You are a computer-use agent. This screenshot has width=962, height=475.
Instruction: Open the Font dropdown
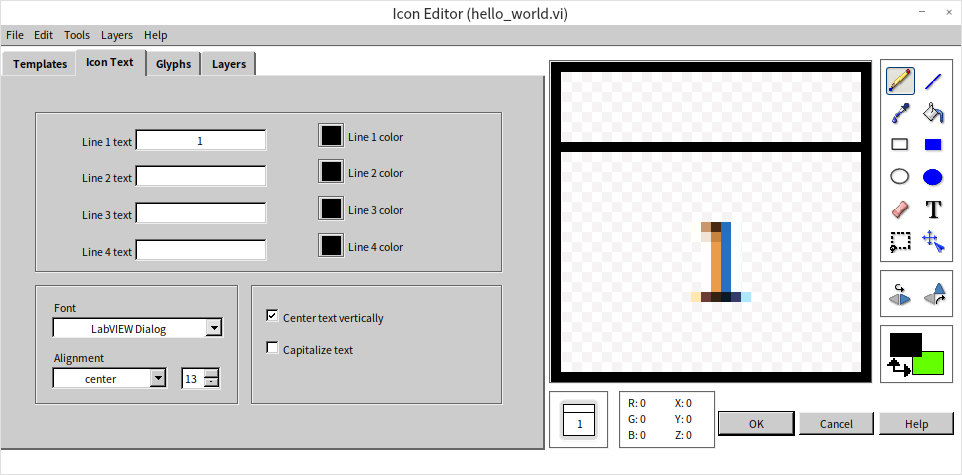point(213,328)
